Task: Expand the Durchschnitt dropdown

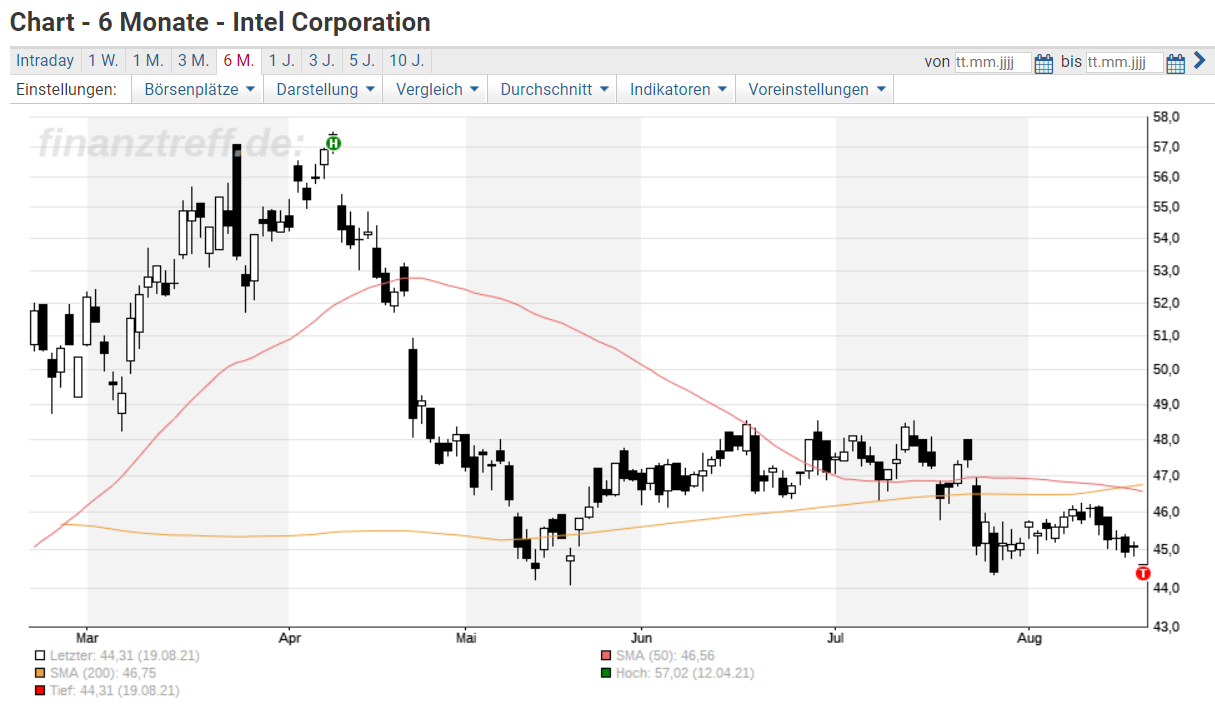Action: [x=554, y=89]
